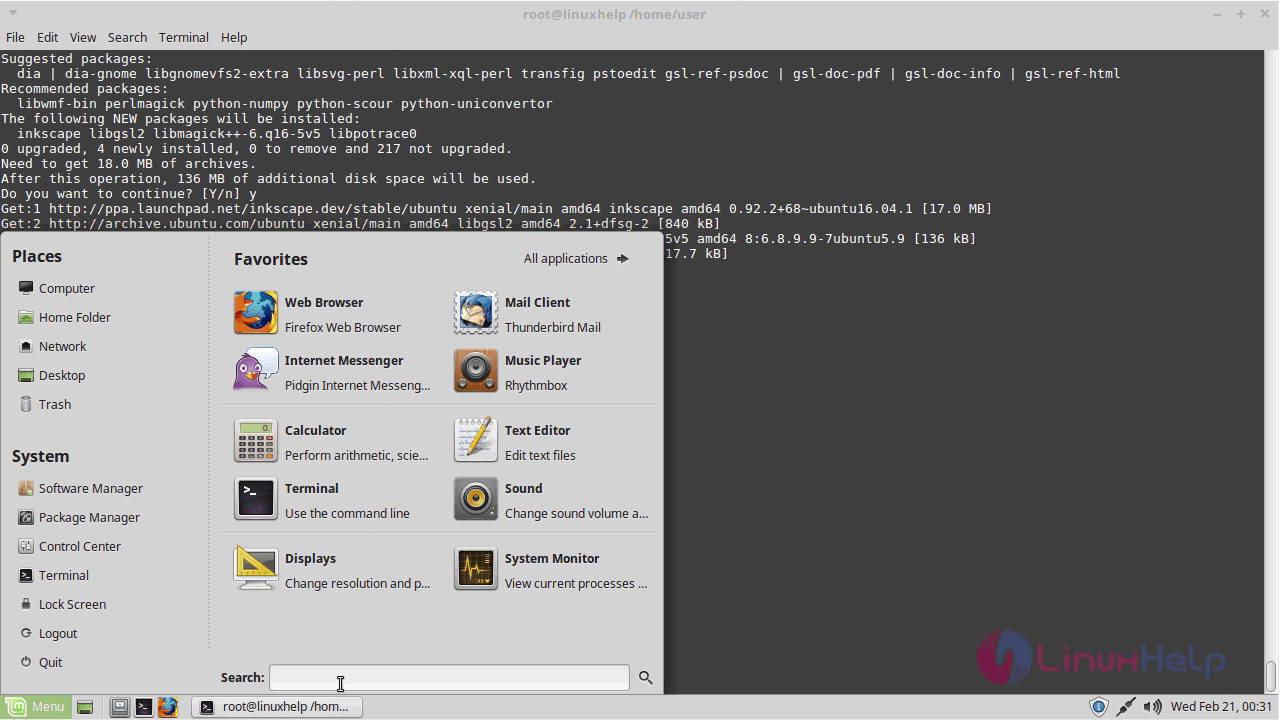The width and height of the screenshot is (1280, 720).
Task: Open Desktop in Places
Action: pos(52,375)
